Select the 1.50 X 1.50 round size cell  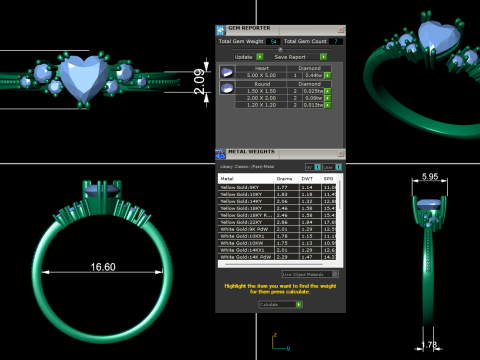coord(261,91)
